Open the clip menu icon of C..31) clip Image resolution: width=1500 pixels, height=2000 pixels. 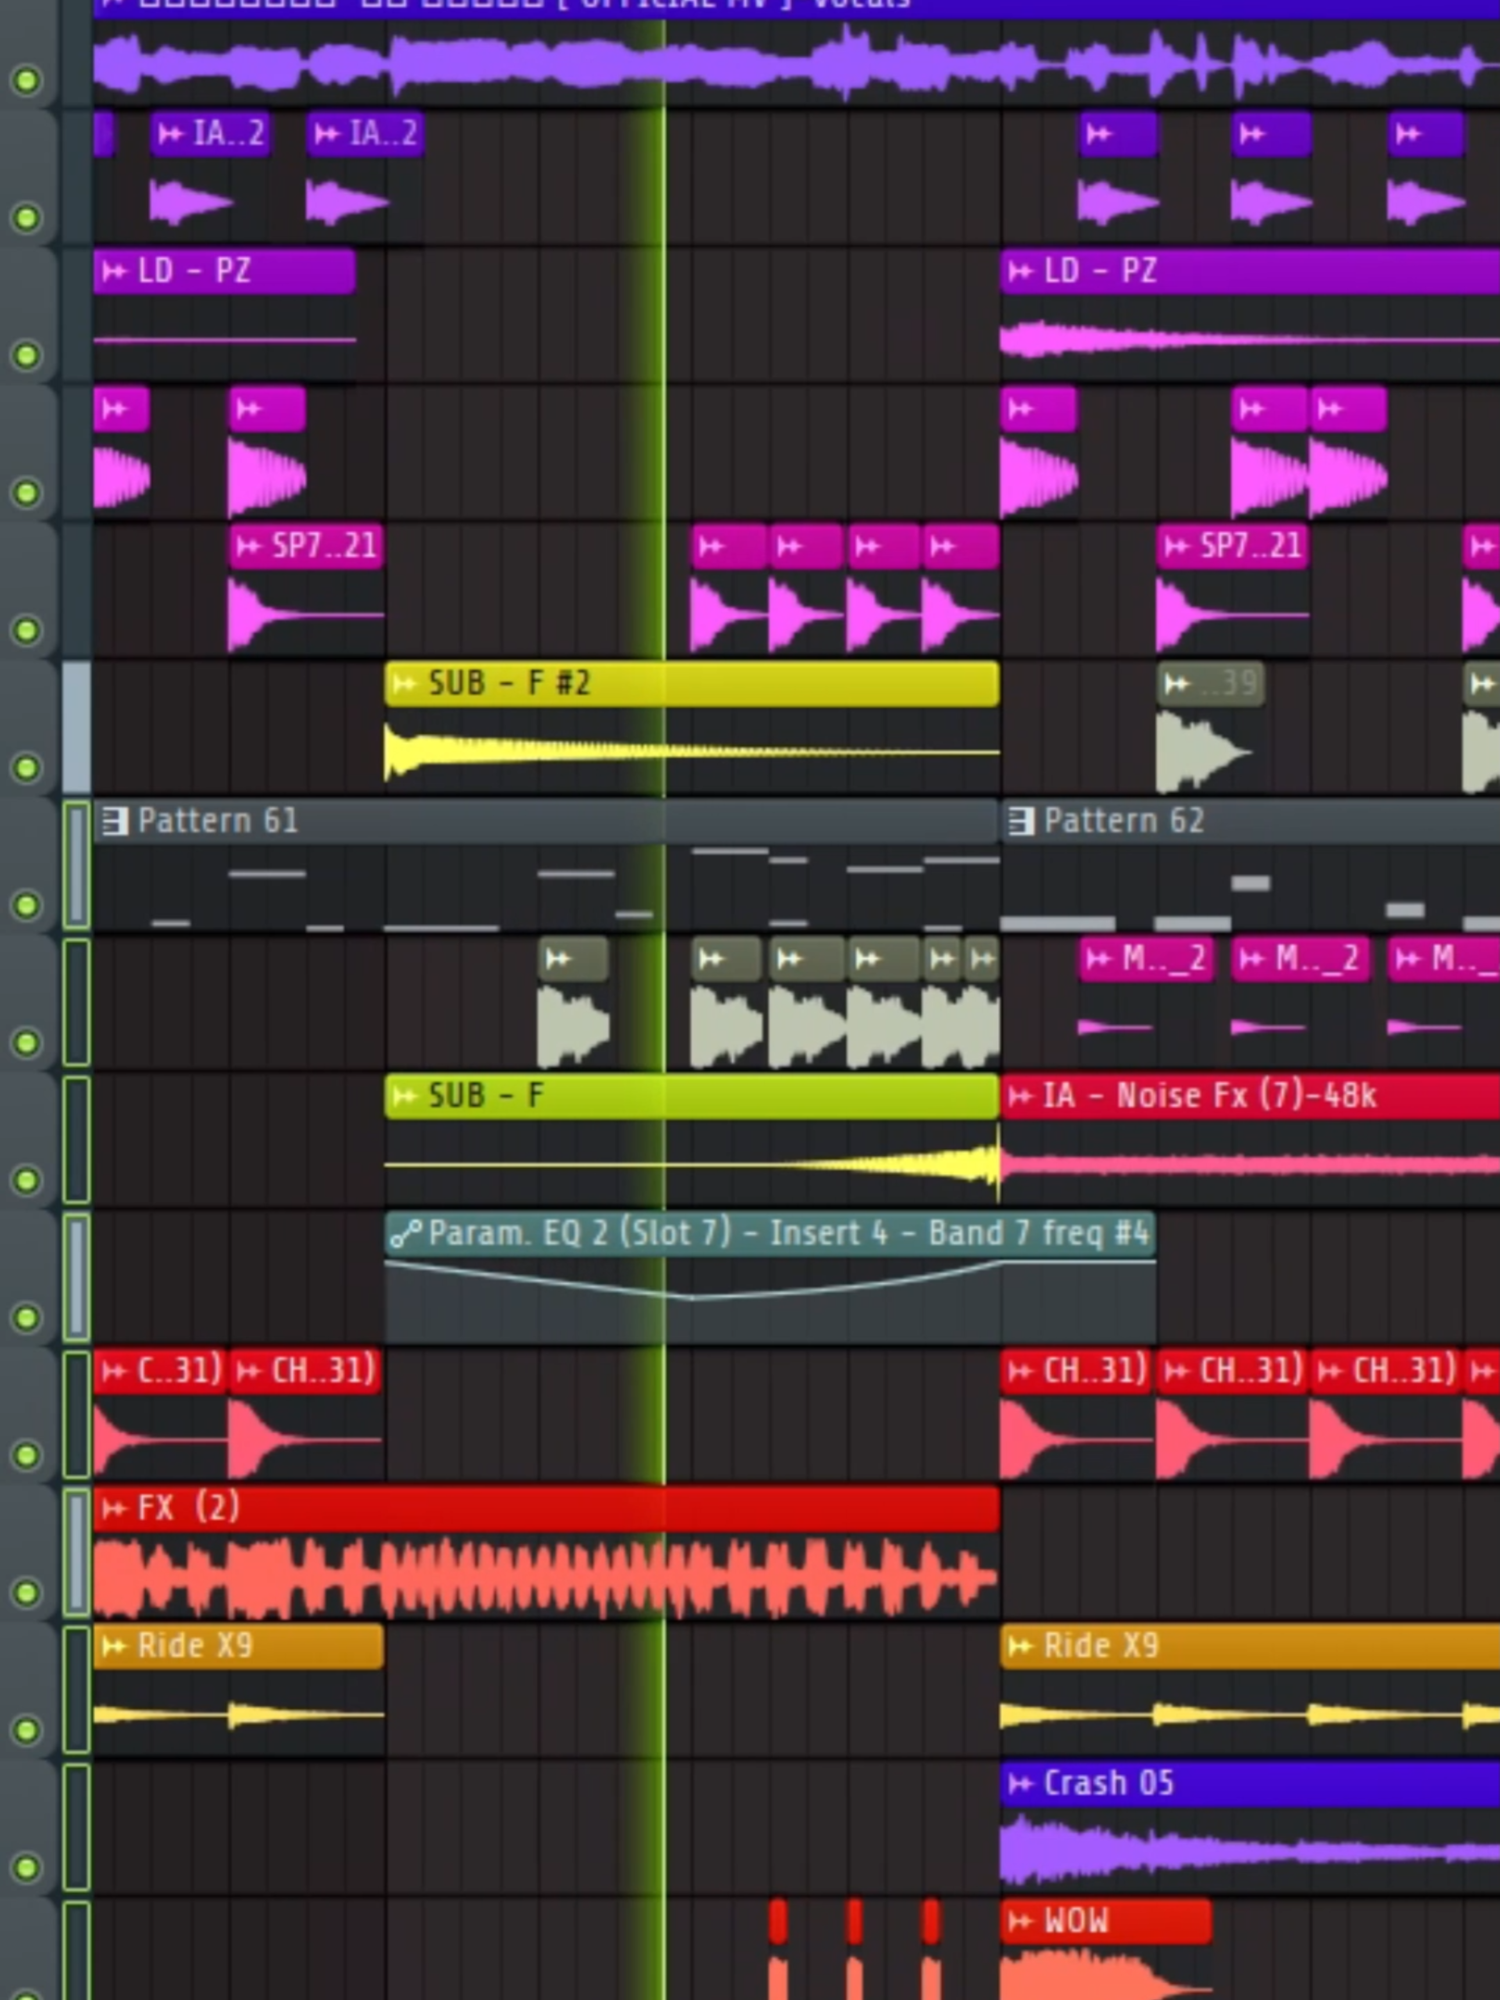pos(114,1371)
